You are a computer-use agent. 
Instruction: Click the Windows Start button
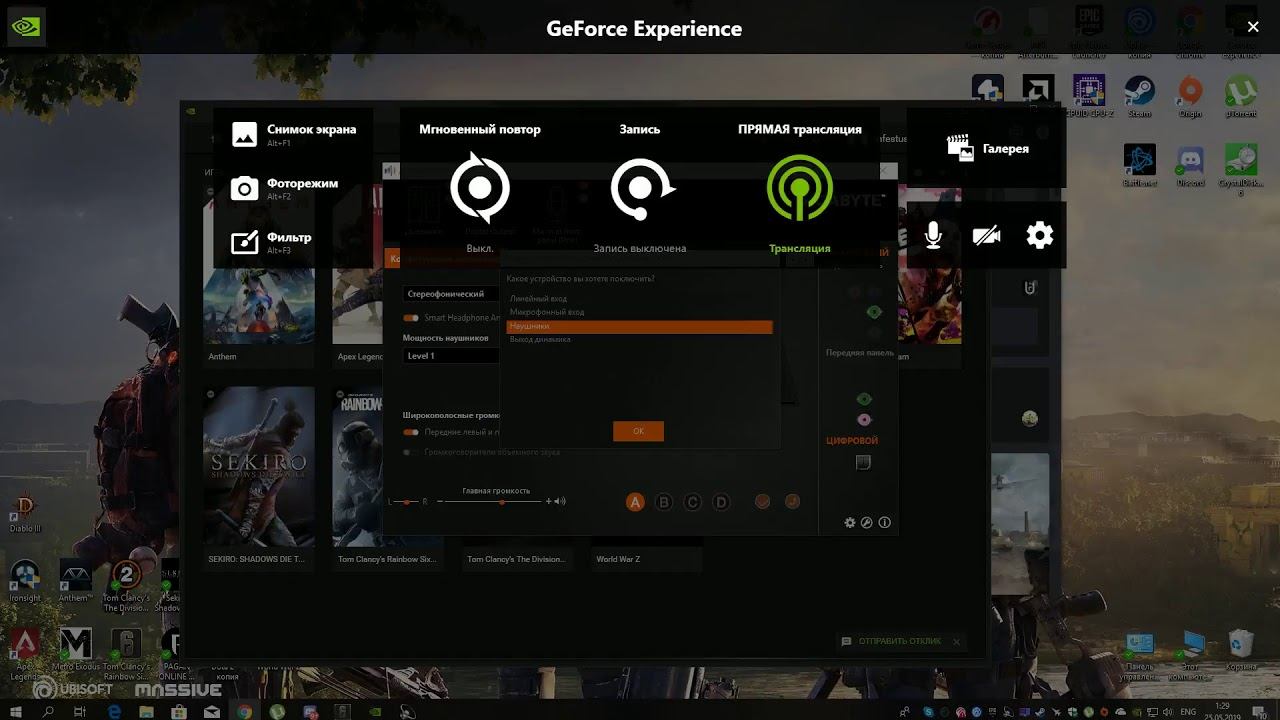click(17, 711)
